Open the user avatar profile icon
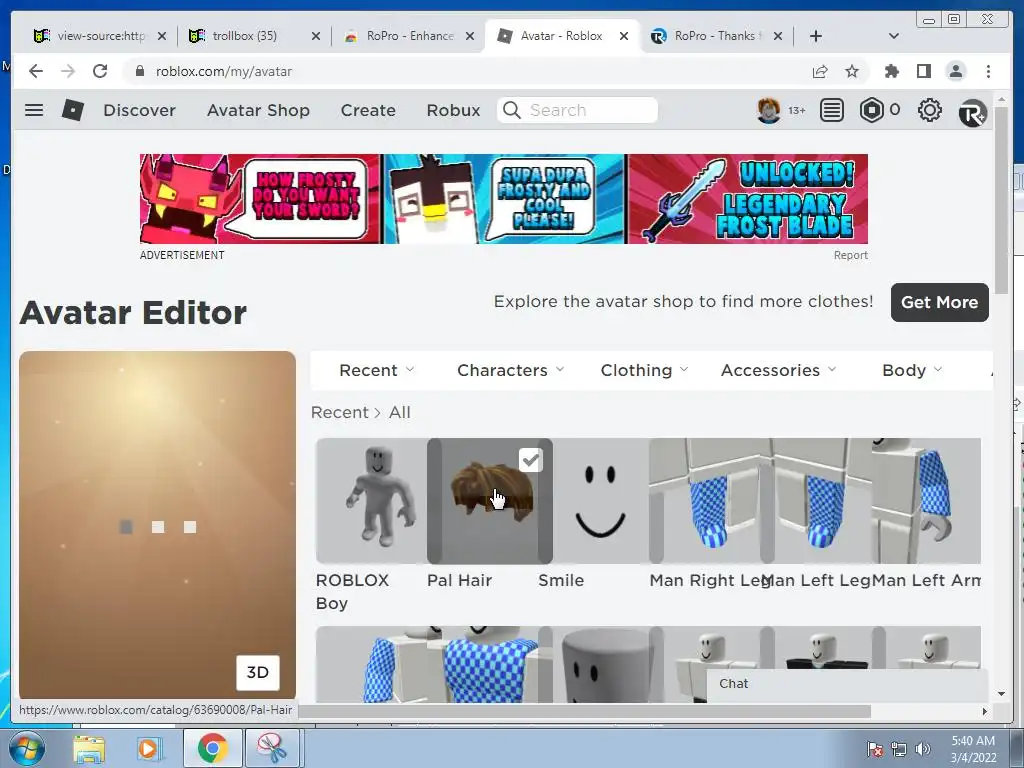1024x768 pixels. point(769,110)
